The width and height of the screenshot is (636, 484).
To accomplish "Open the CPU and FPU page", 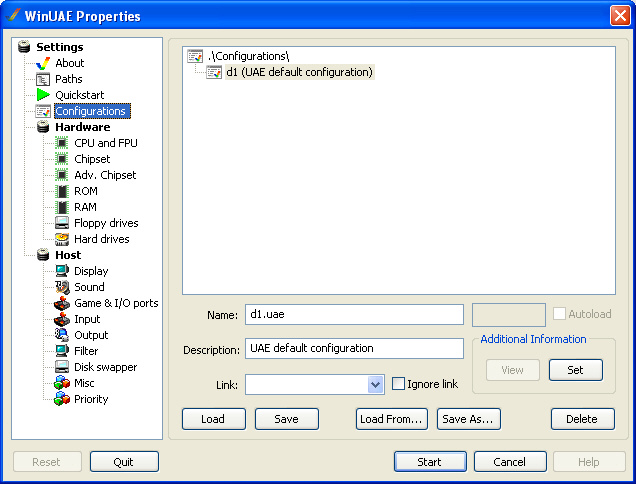I will point(106,143).
